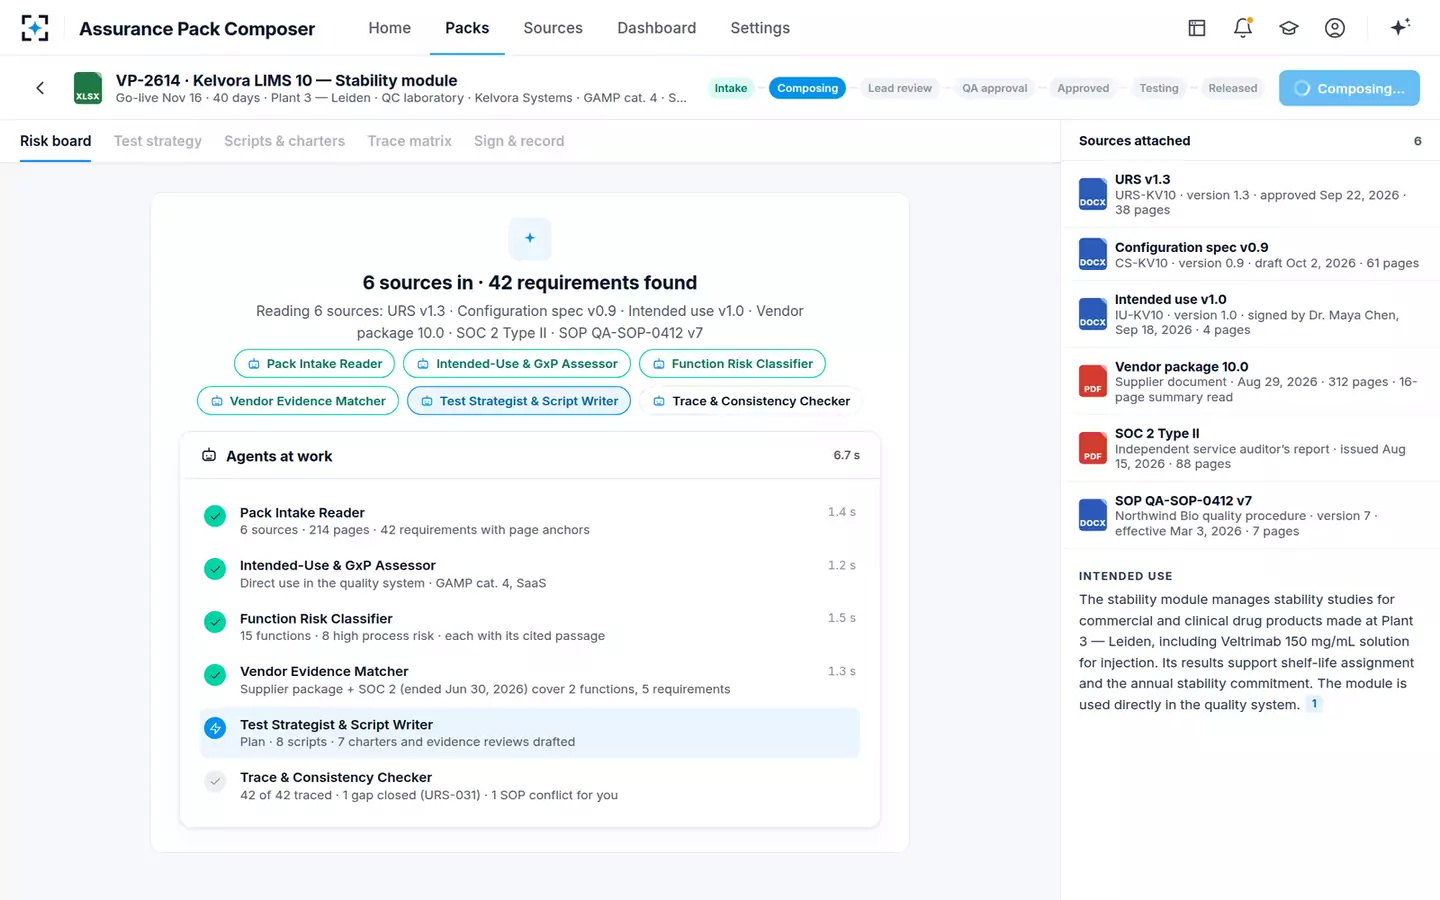Open Sources in top navigation
The height and width of the screenshot is (900, 1440).
(x=553, y=28)
